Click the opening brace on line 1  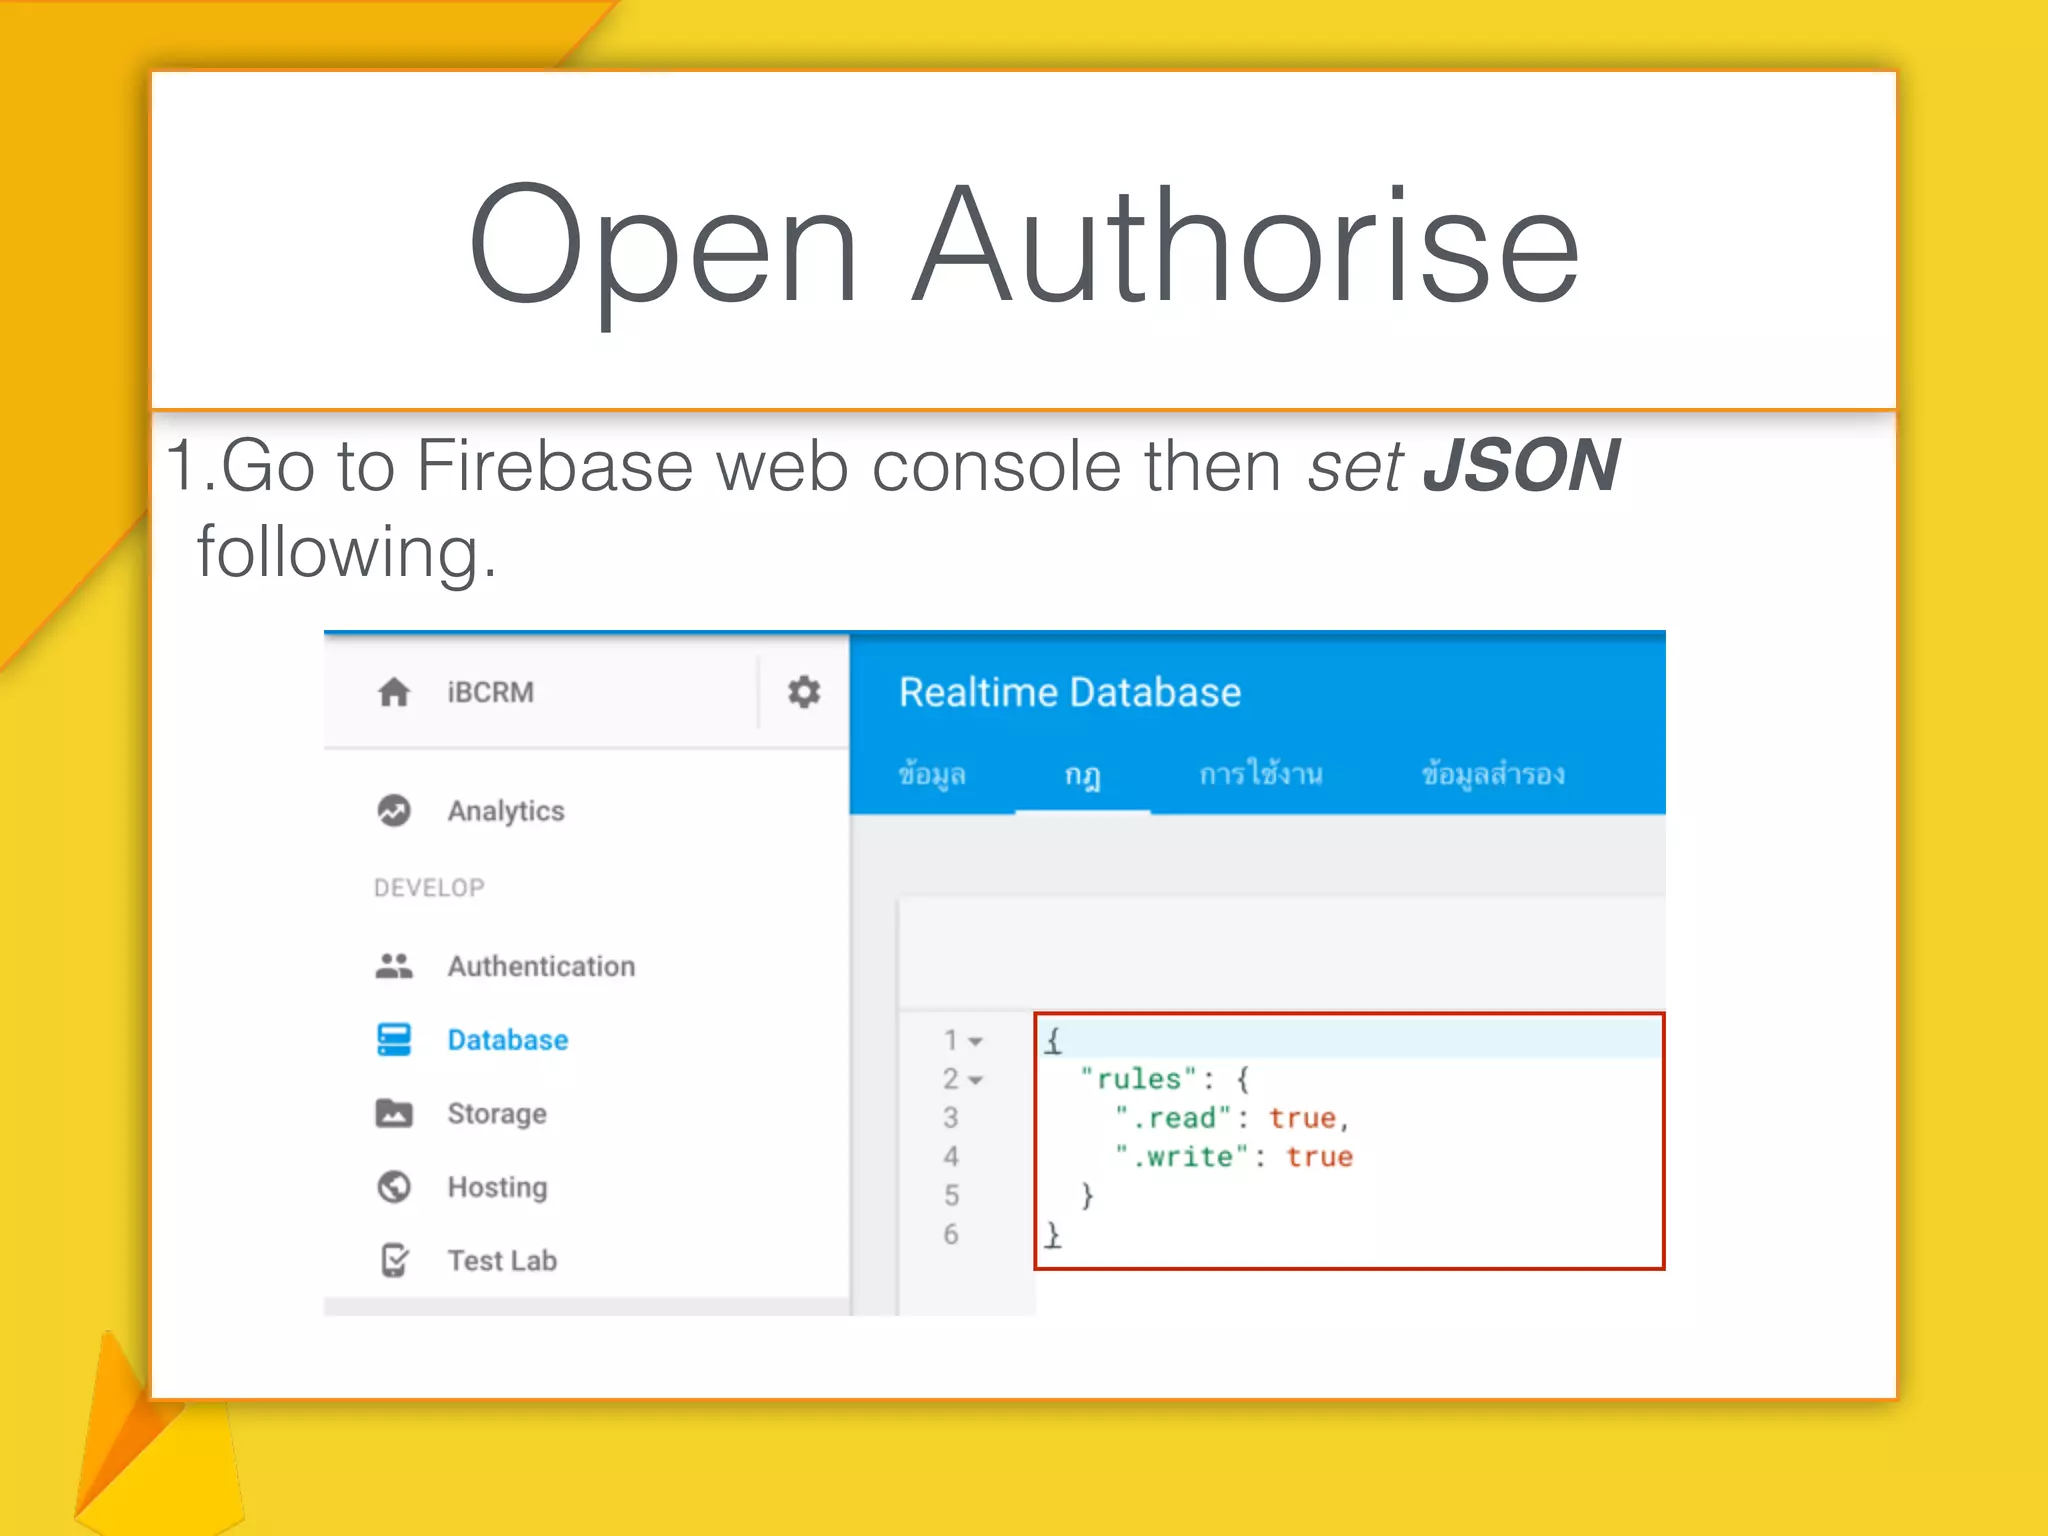(1053, 1041)
